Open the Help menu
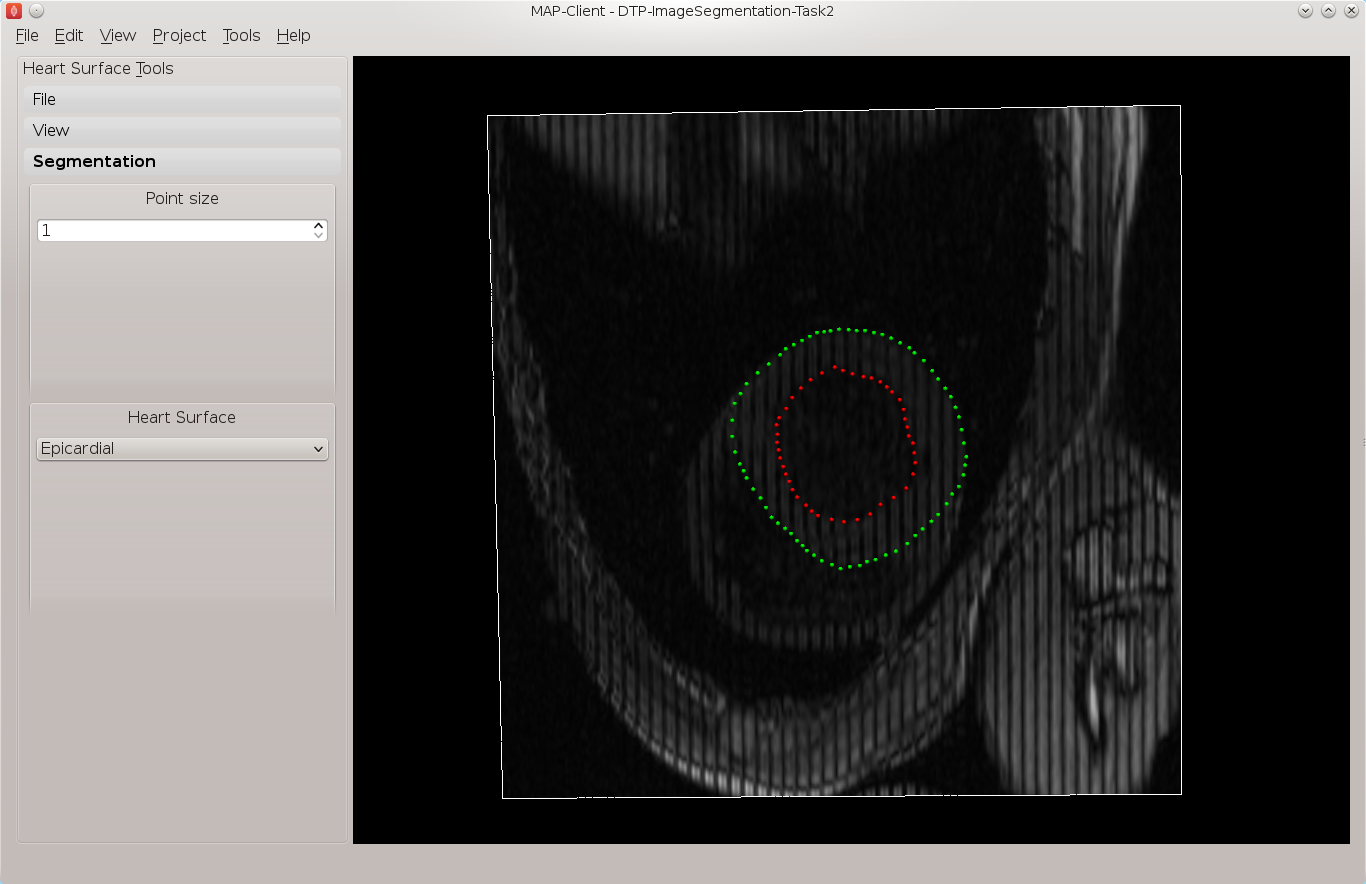1366x884 pixels. [293, 35]
